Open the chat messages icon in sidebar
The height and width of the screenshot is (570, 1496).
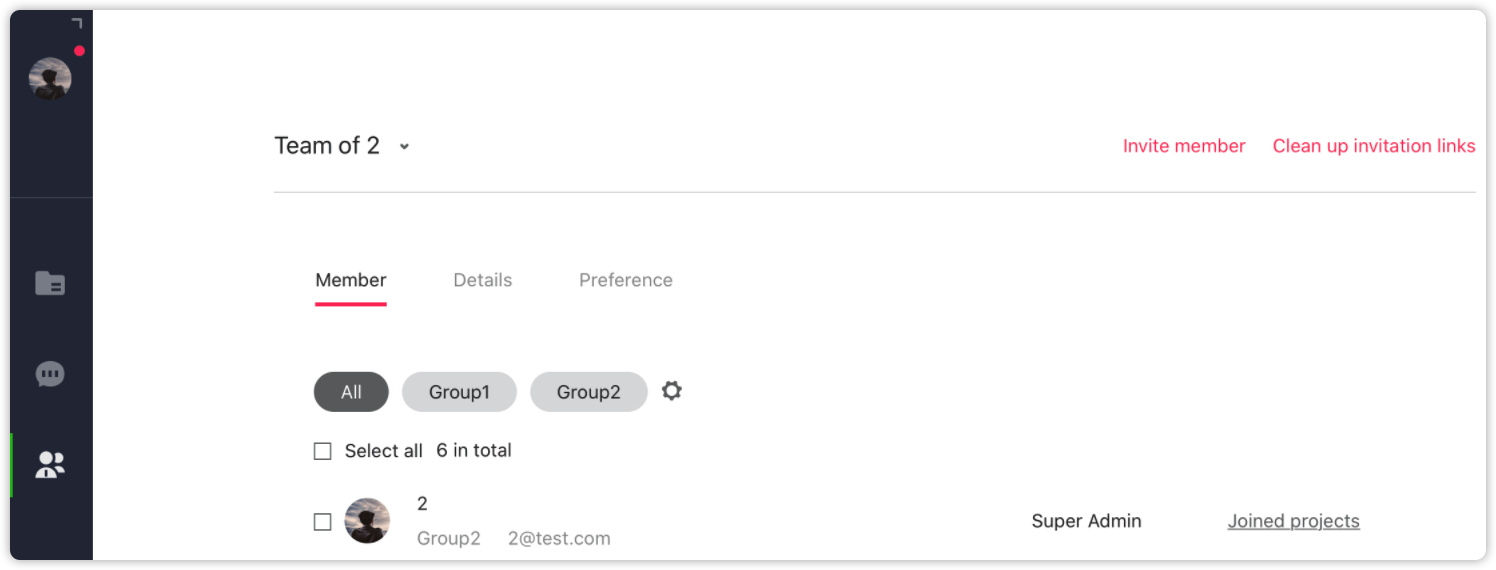tap(50, 374)
